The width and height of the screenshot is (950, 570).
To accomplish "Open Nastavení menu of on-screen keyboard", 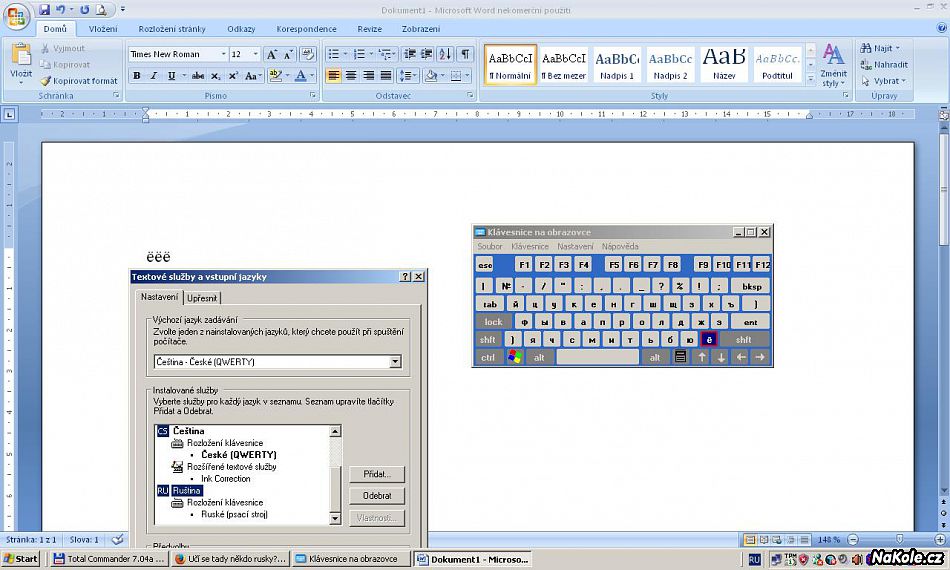I will pos(576,247).
